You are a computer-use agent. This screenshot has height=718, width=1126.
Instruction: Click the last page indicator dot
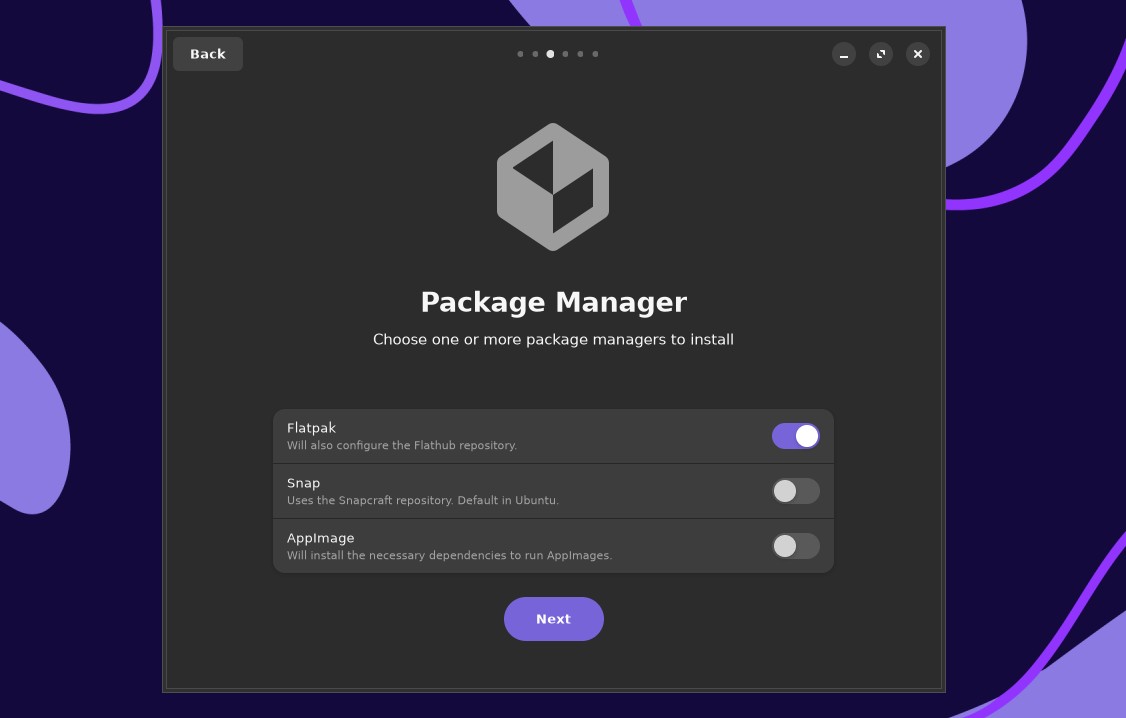tap(595, 54)
